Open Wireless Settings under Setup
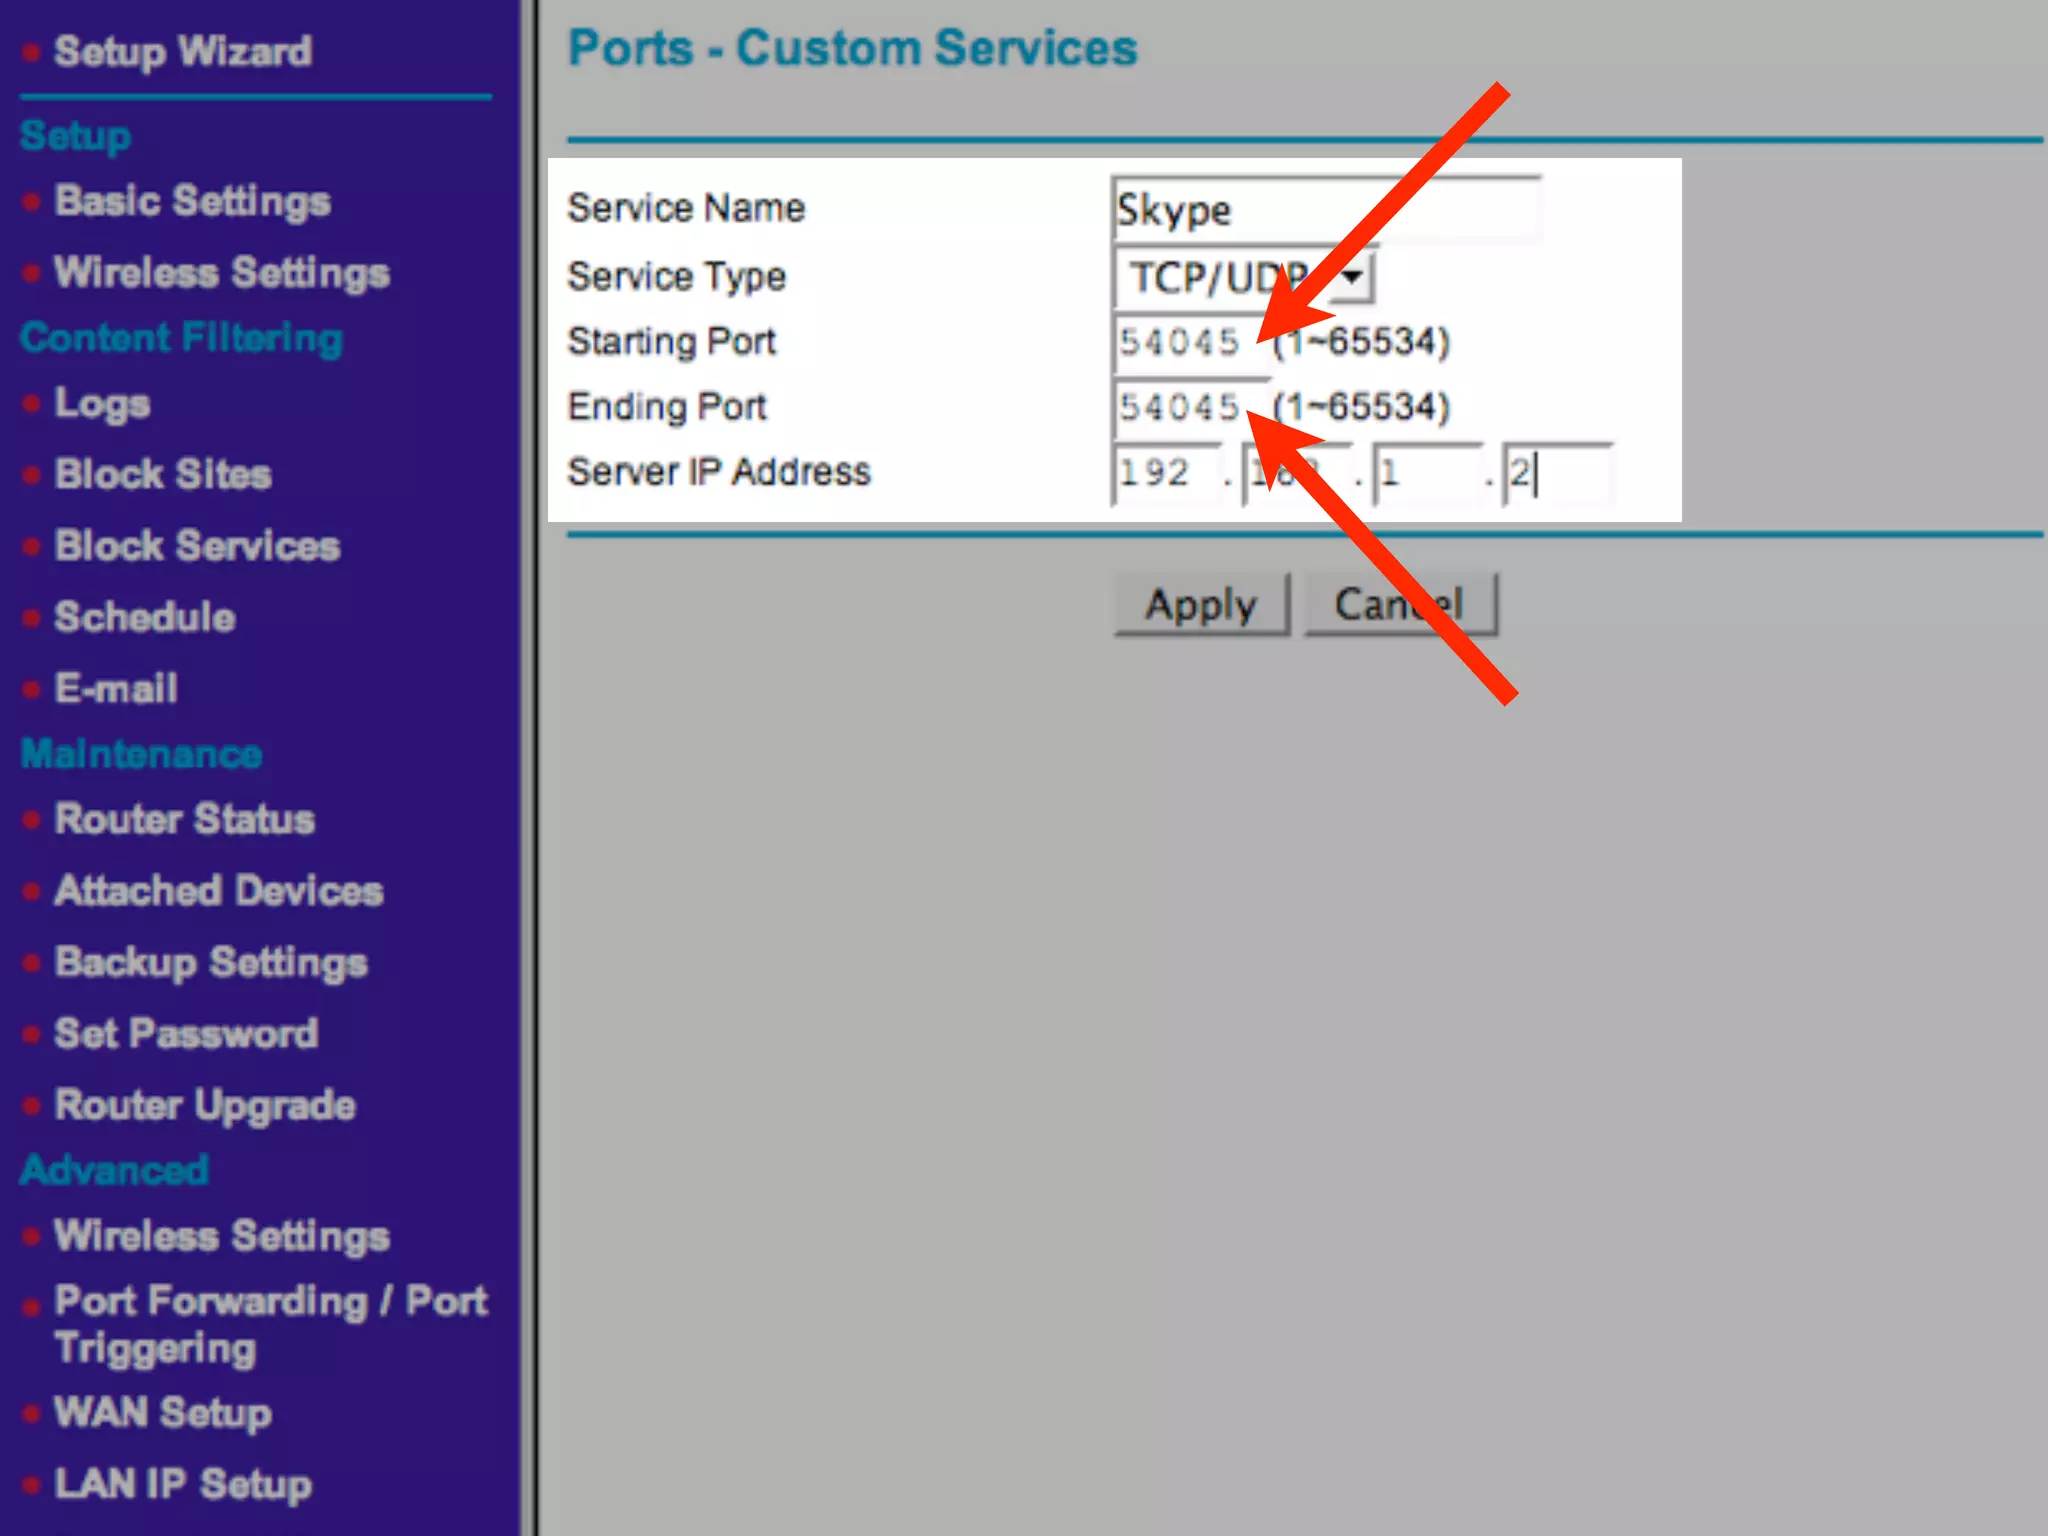 (x=221, y=273)
